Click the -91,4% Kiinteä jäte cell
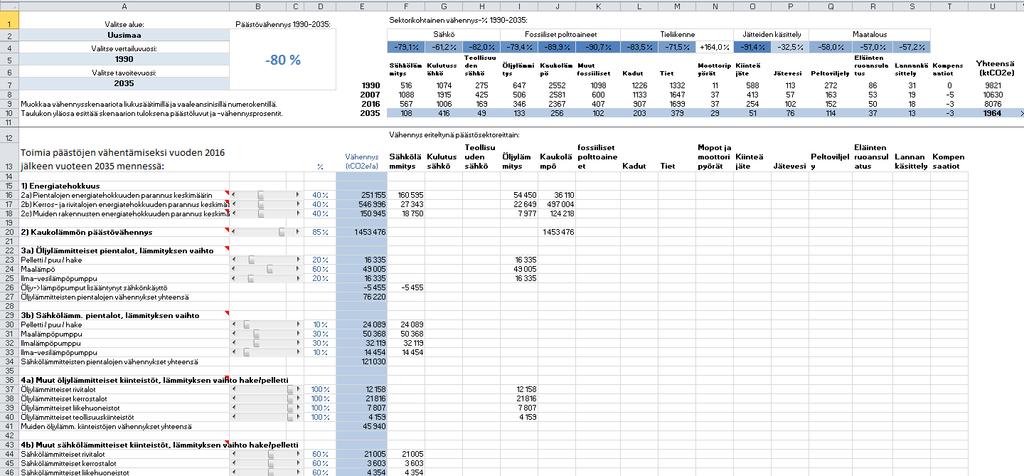Screen dimensions: 1024x476 (752, 47)
